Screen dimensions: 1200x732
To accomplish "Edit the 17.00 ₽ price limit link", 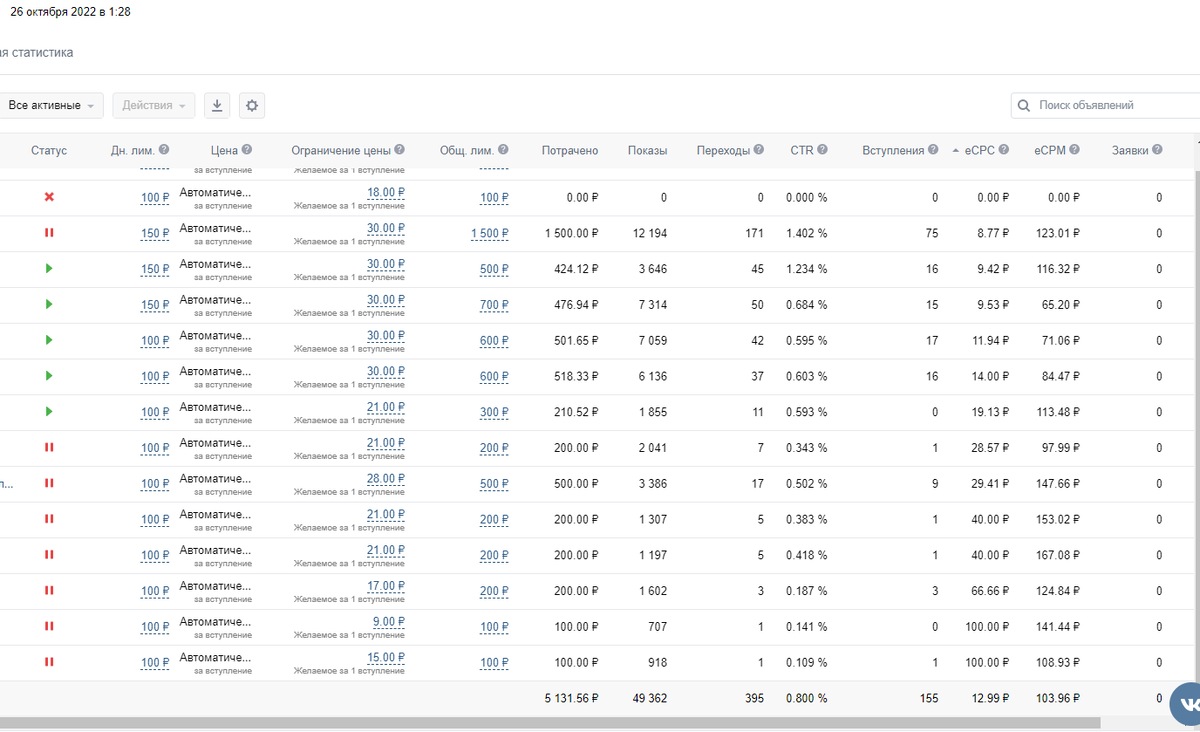I will pyautogui.click(x=386, y=586).
